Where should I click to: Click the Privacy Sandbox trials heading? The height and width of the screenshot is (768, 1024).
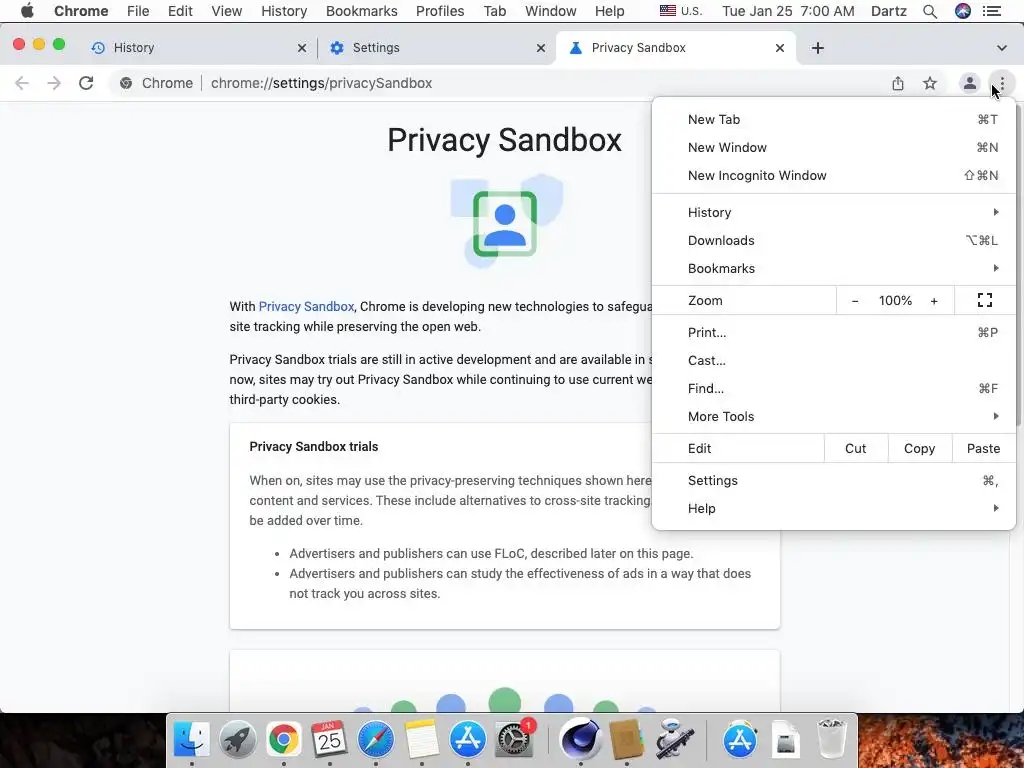pos(313,447)
